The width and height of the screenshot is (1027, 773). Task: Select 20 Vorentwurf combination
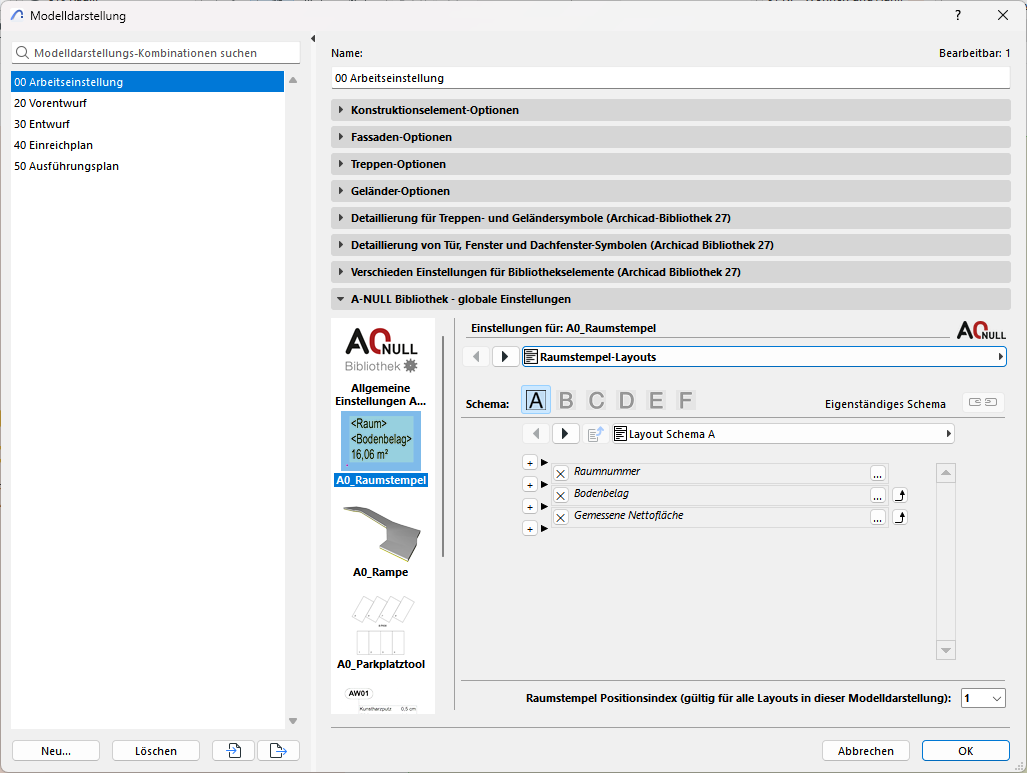(x=147, y=103)
